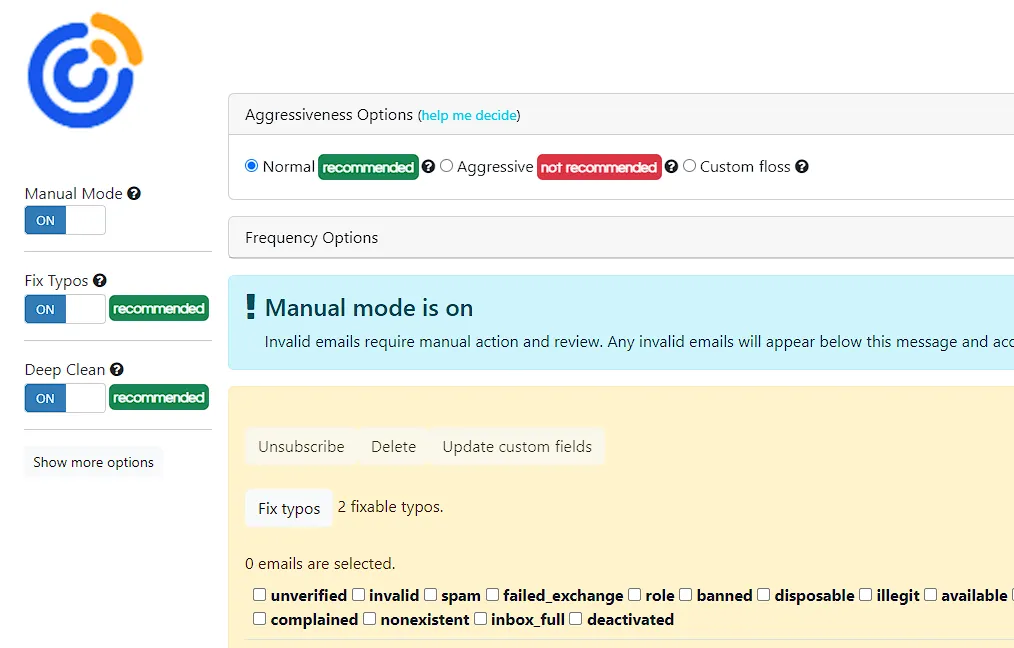Check the illegit filter checkbox
1014x648 pixels.
865,594
